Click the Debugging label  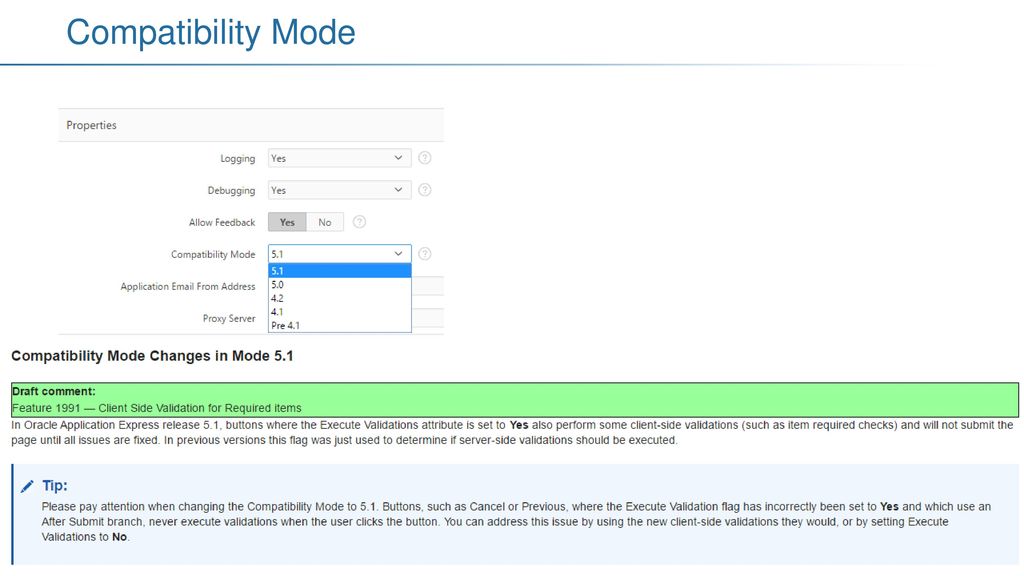coord(231,191)
